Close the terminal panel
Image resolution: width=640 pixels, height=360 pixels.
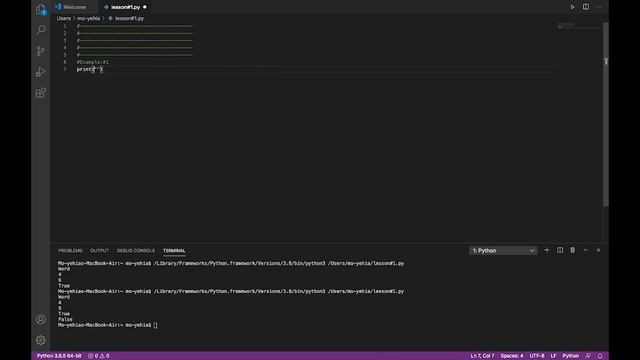[598, 250]
